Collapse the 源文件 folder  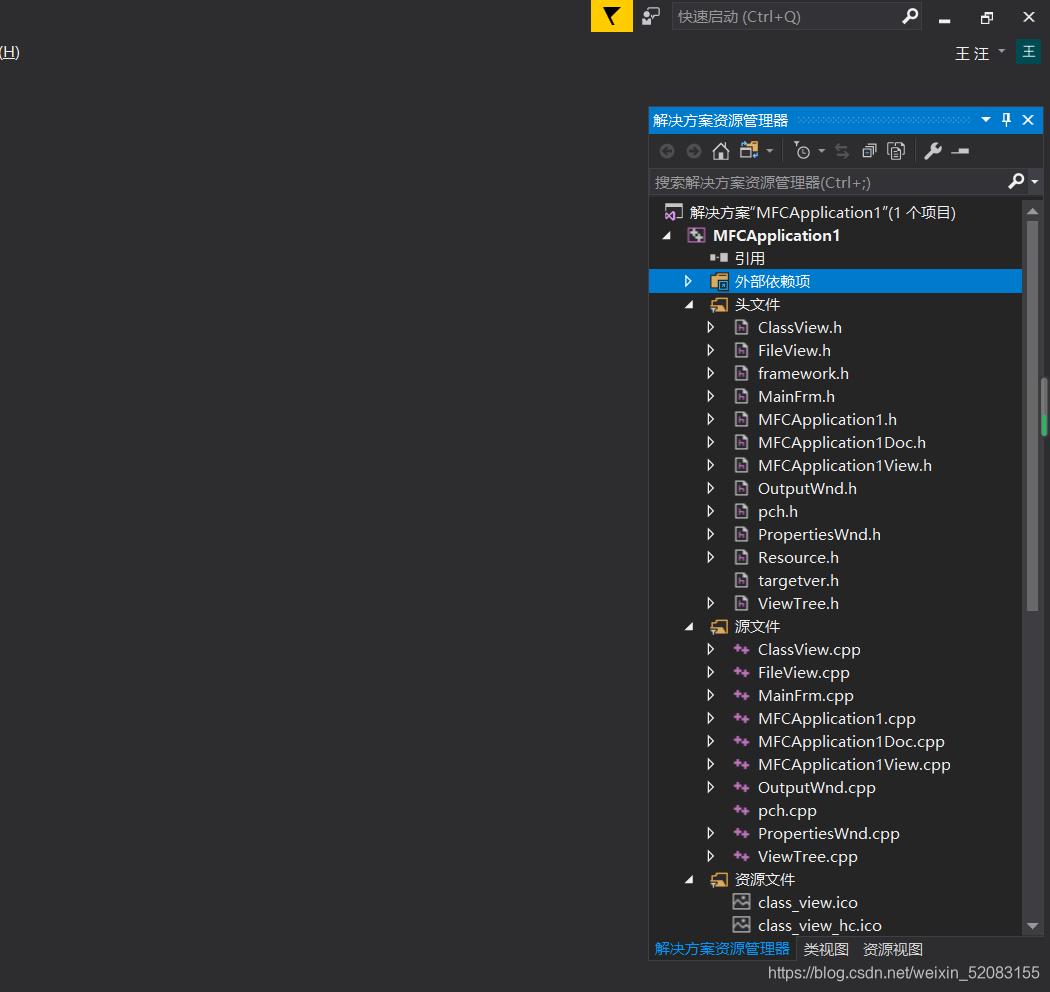[689, 627]
